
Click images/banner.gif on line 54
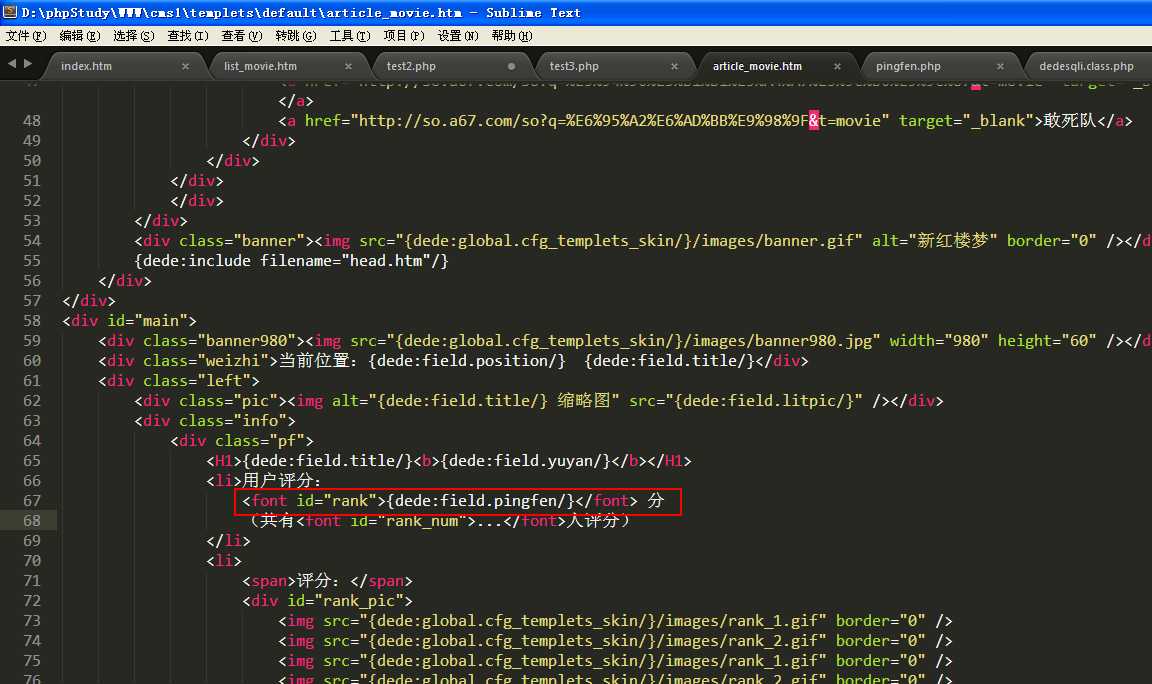(x=776, y=240)
